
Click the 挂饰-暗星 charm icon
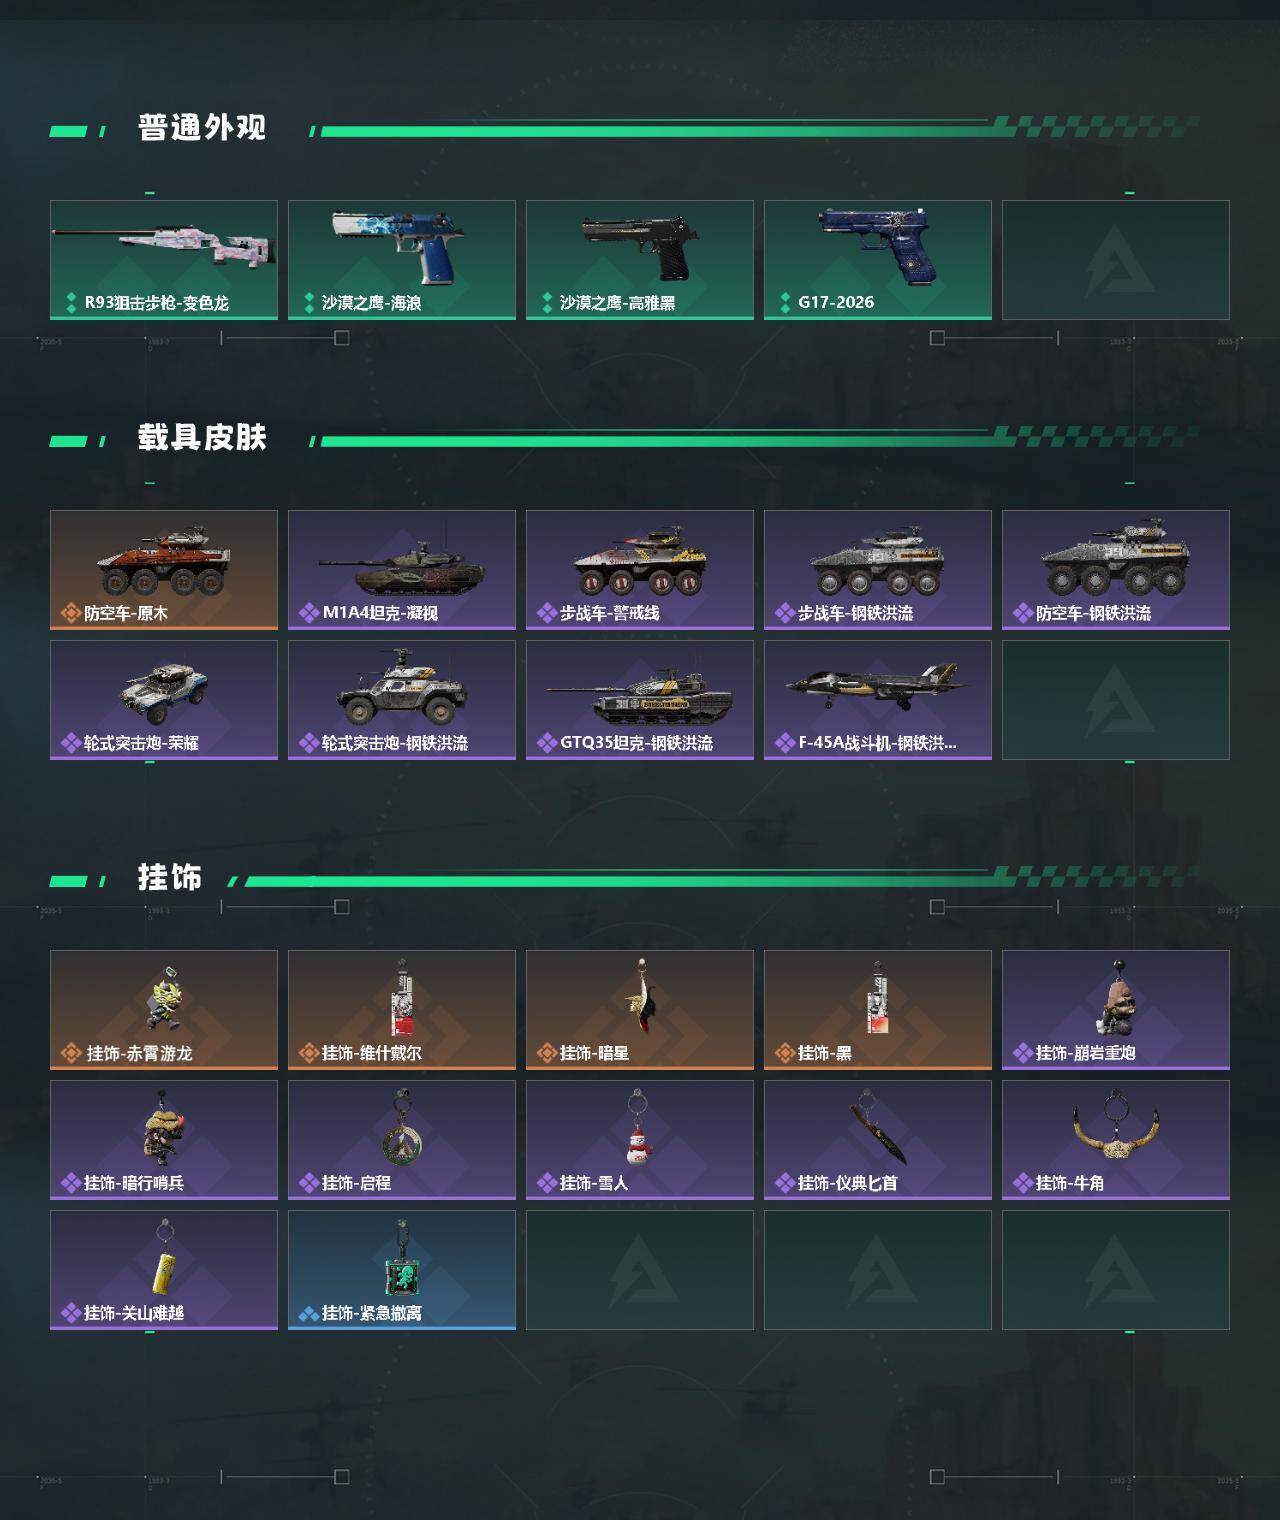(x=640, y=997)
